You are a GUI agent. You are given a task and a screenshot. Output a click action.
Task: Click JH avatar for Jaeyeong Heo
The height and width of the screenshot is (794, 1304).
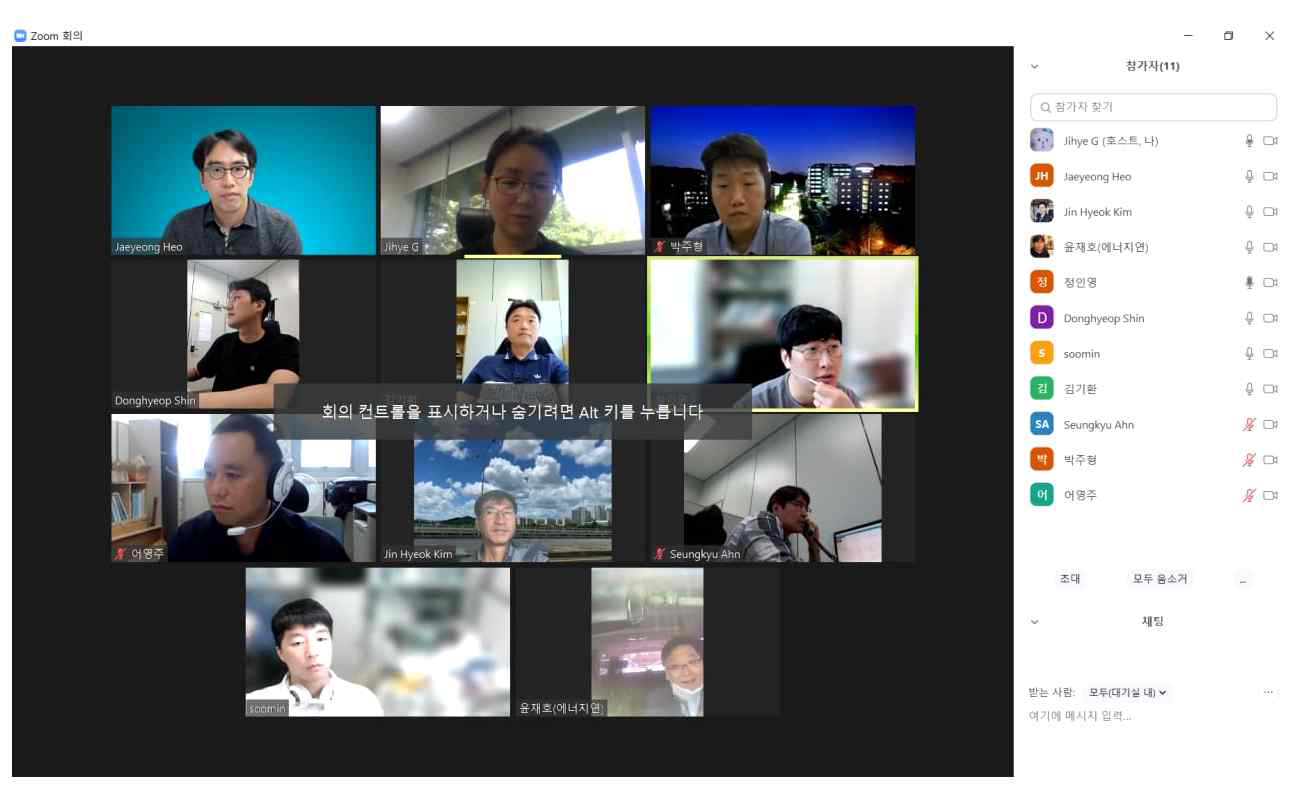pyautogui.click(x=1042, y=176)
